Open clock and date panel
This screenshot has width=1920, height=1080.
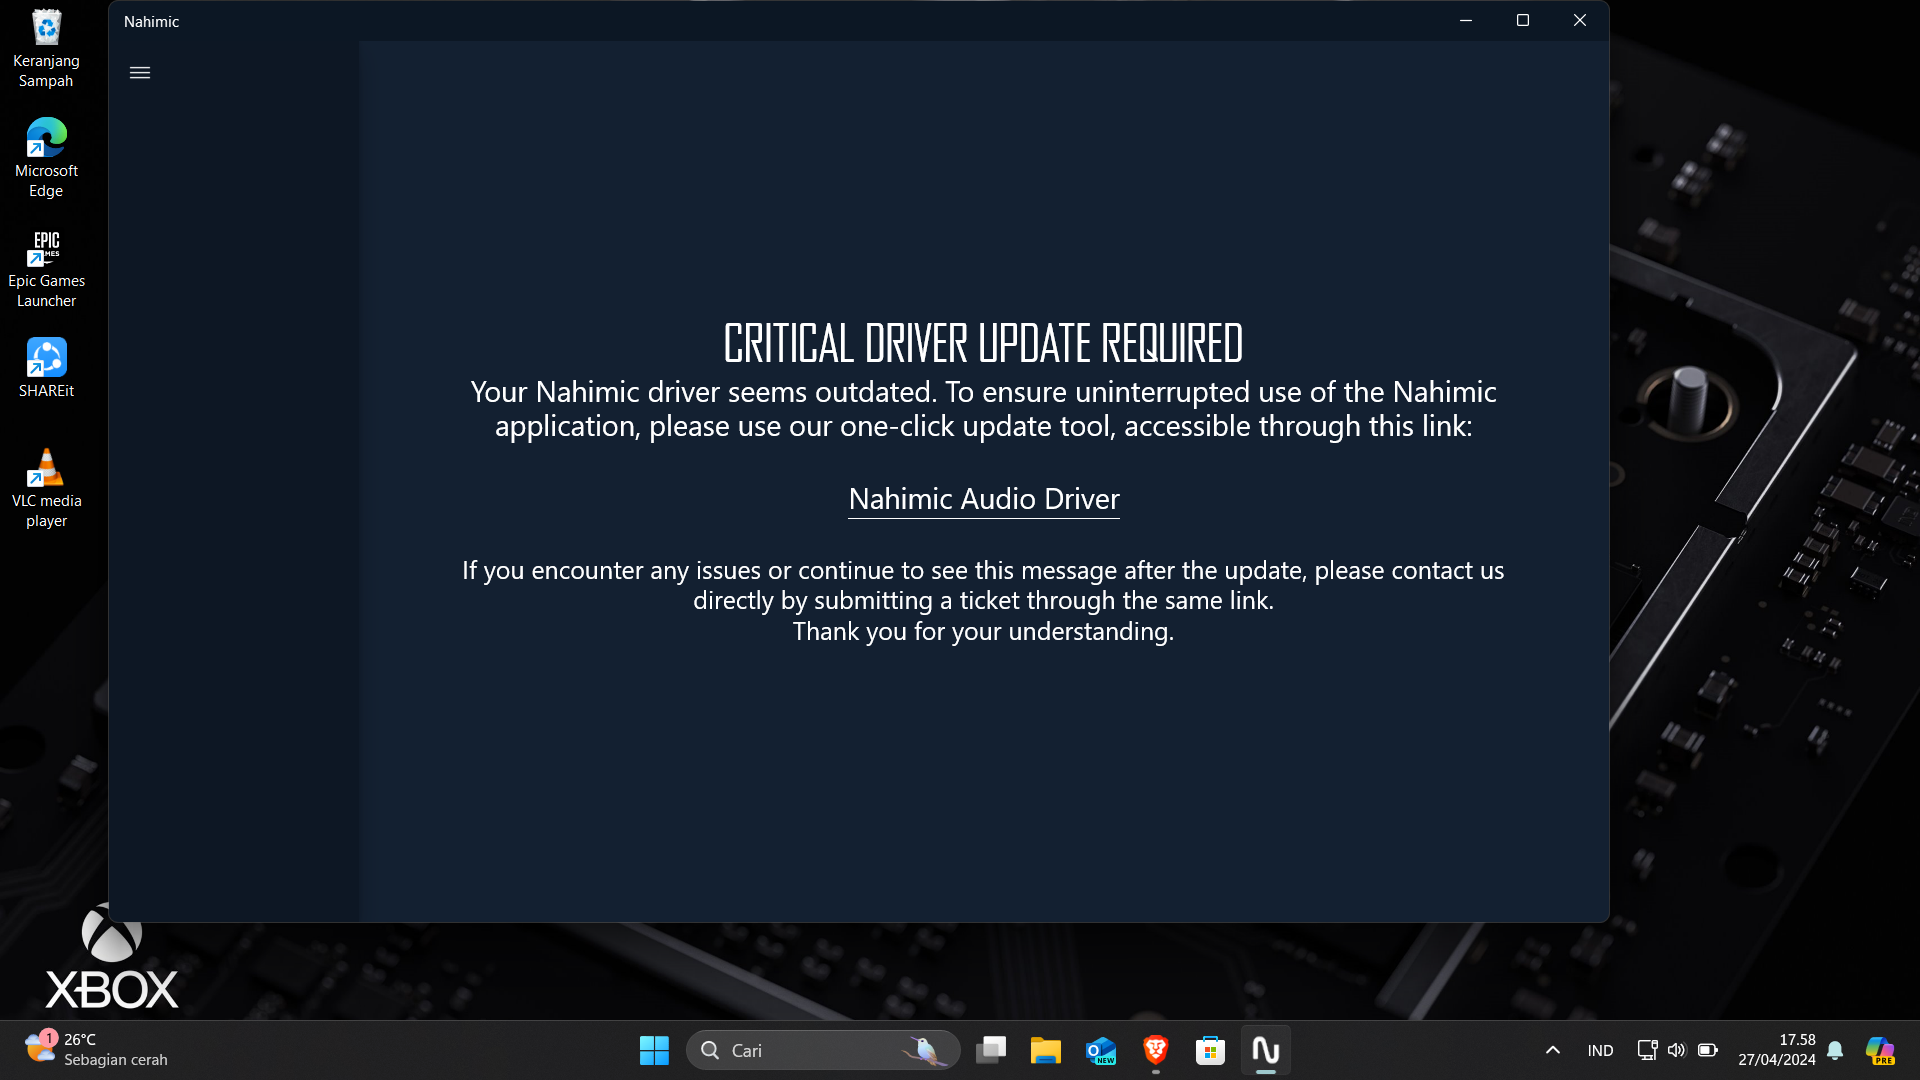point(1776,1050)
